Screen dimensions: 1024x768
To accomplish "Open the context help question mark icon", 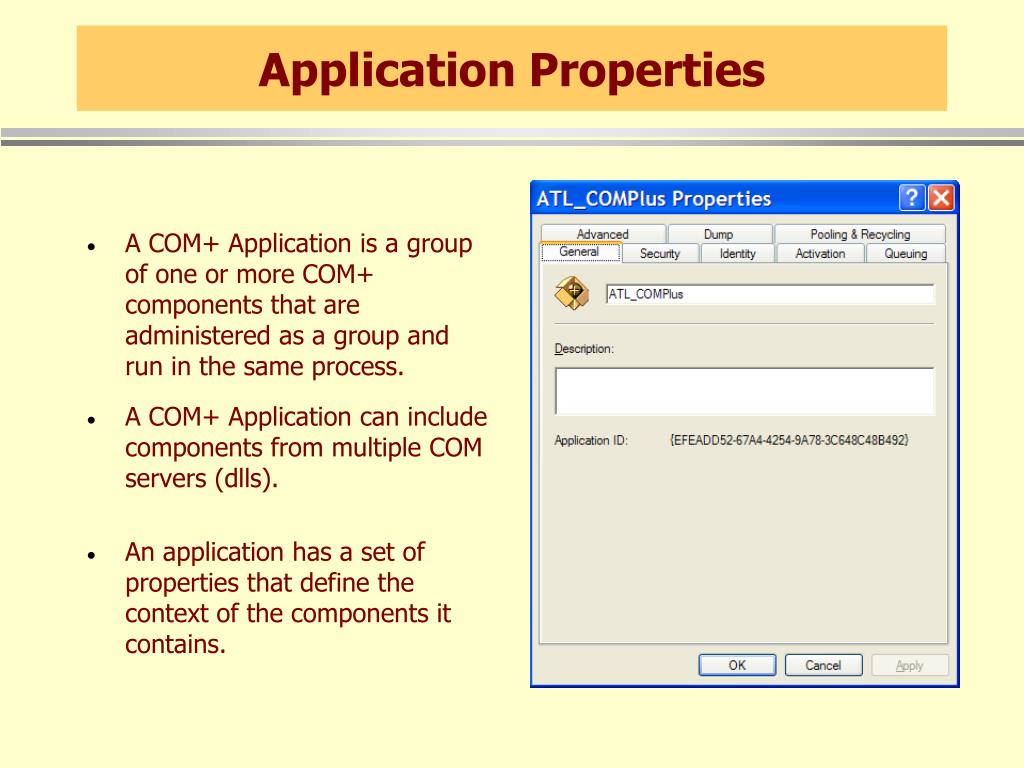I will click(912, 198).
